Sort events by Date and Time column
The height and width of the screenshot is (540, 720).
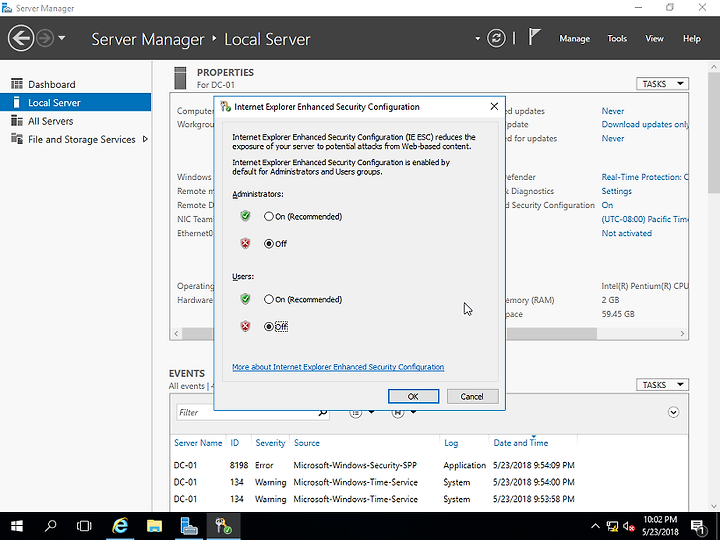click(521, 443)
